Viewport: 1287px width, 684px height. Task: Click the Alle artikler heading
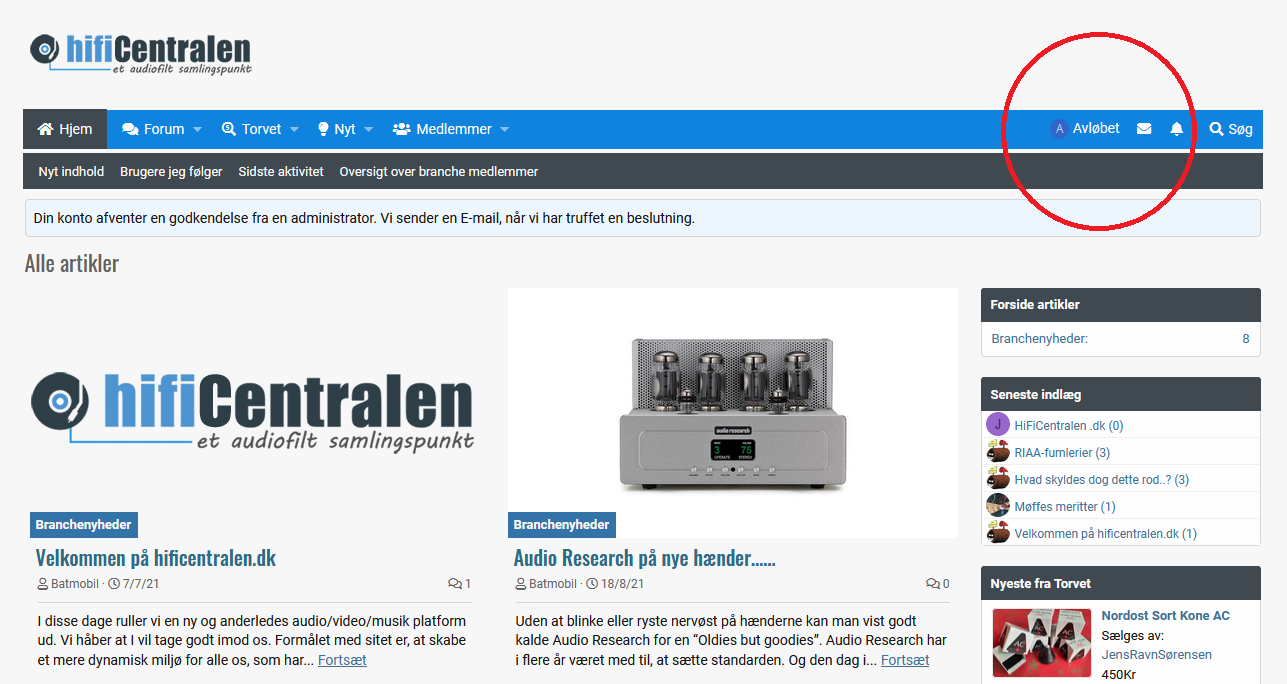click(72, 264)
